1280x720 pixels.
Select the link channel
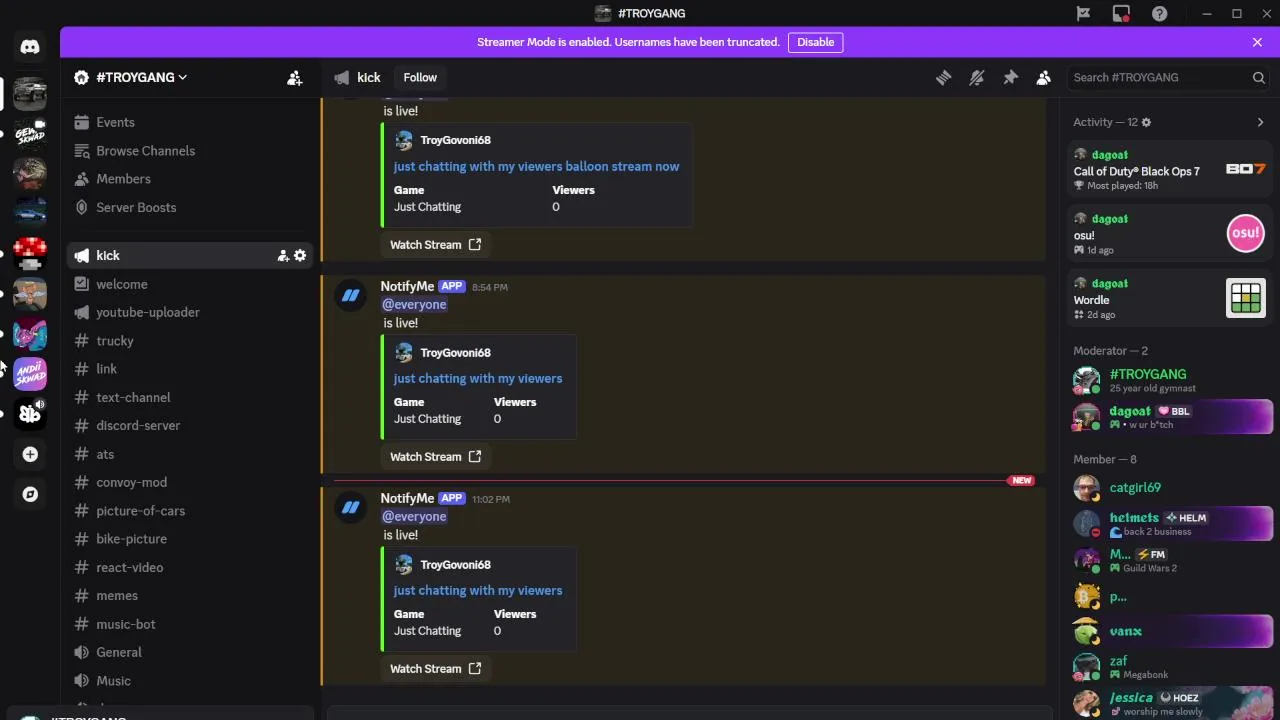point(190,369)
